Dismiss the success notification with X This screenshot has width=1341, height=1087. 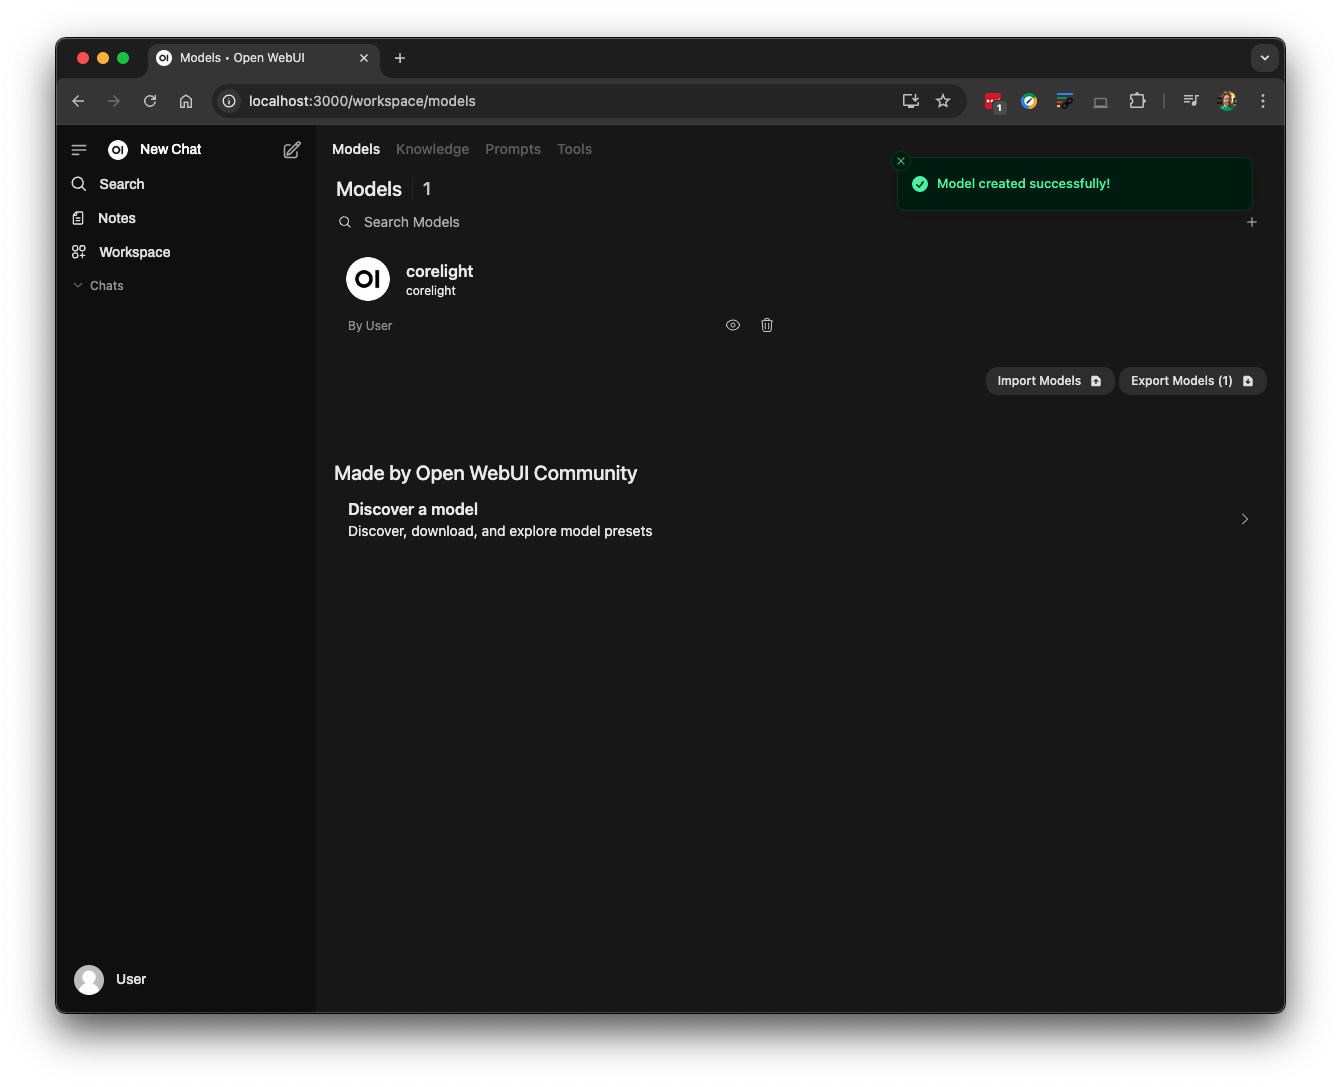[901, 161]
